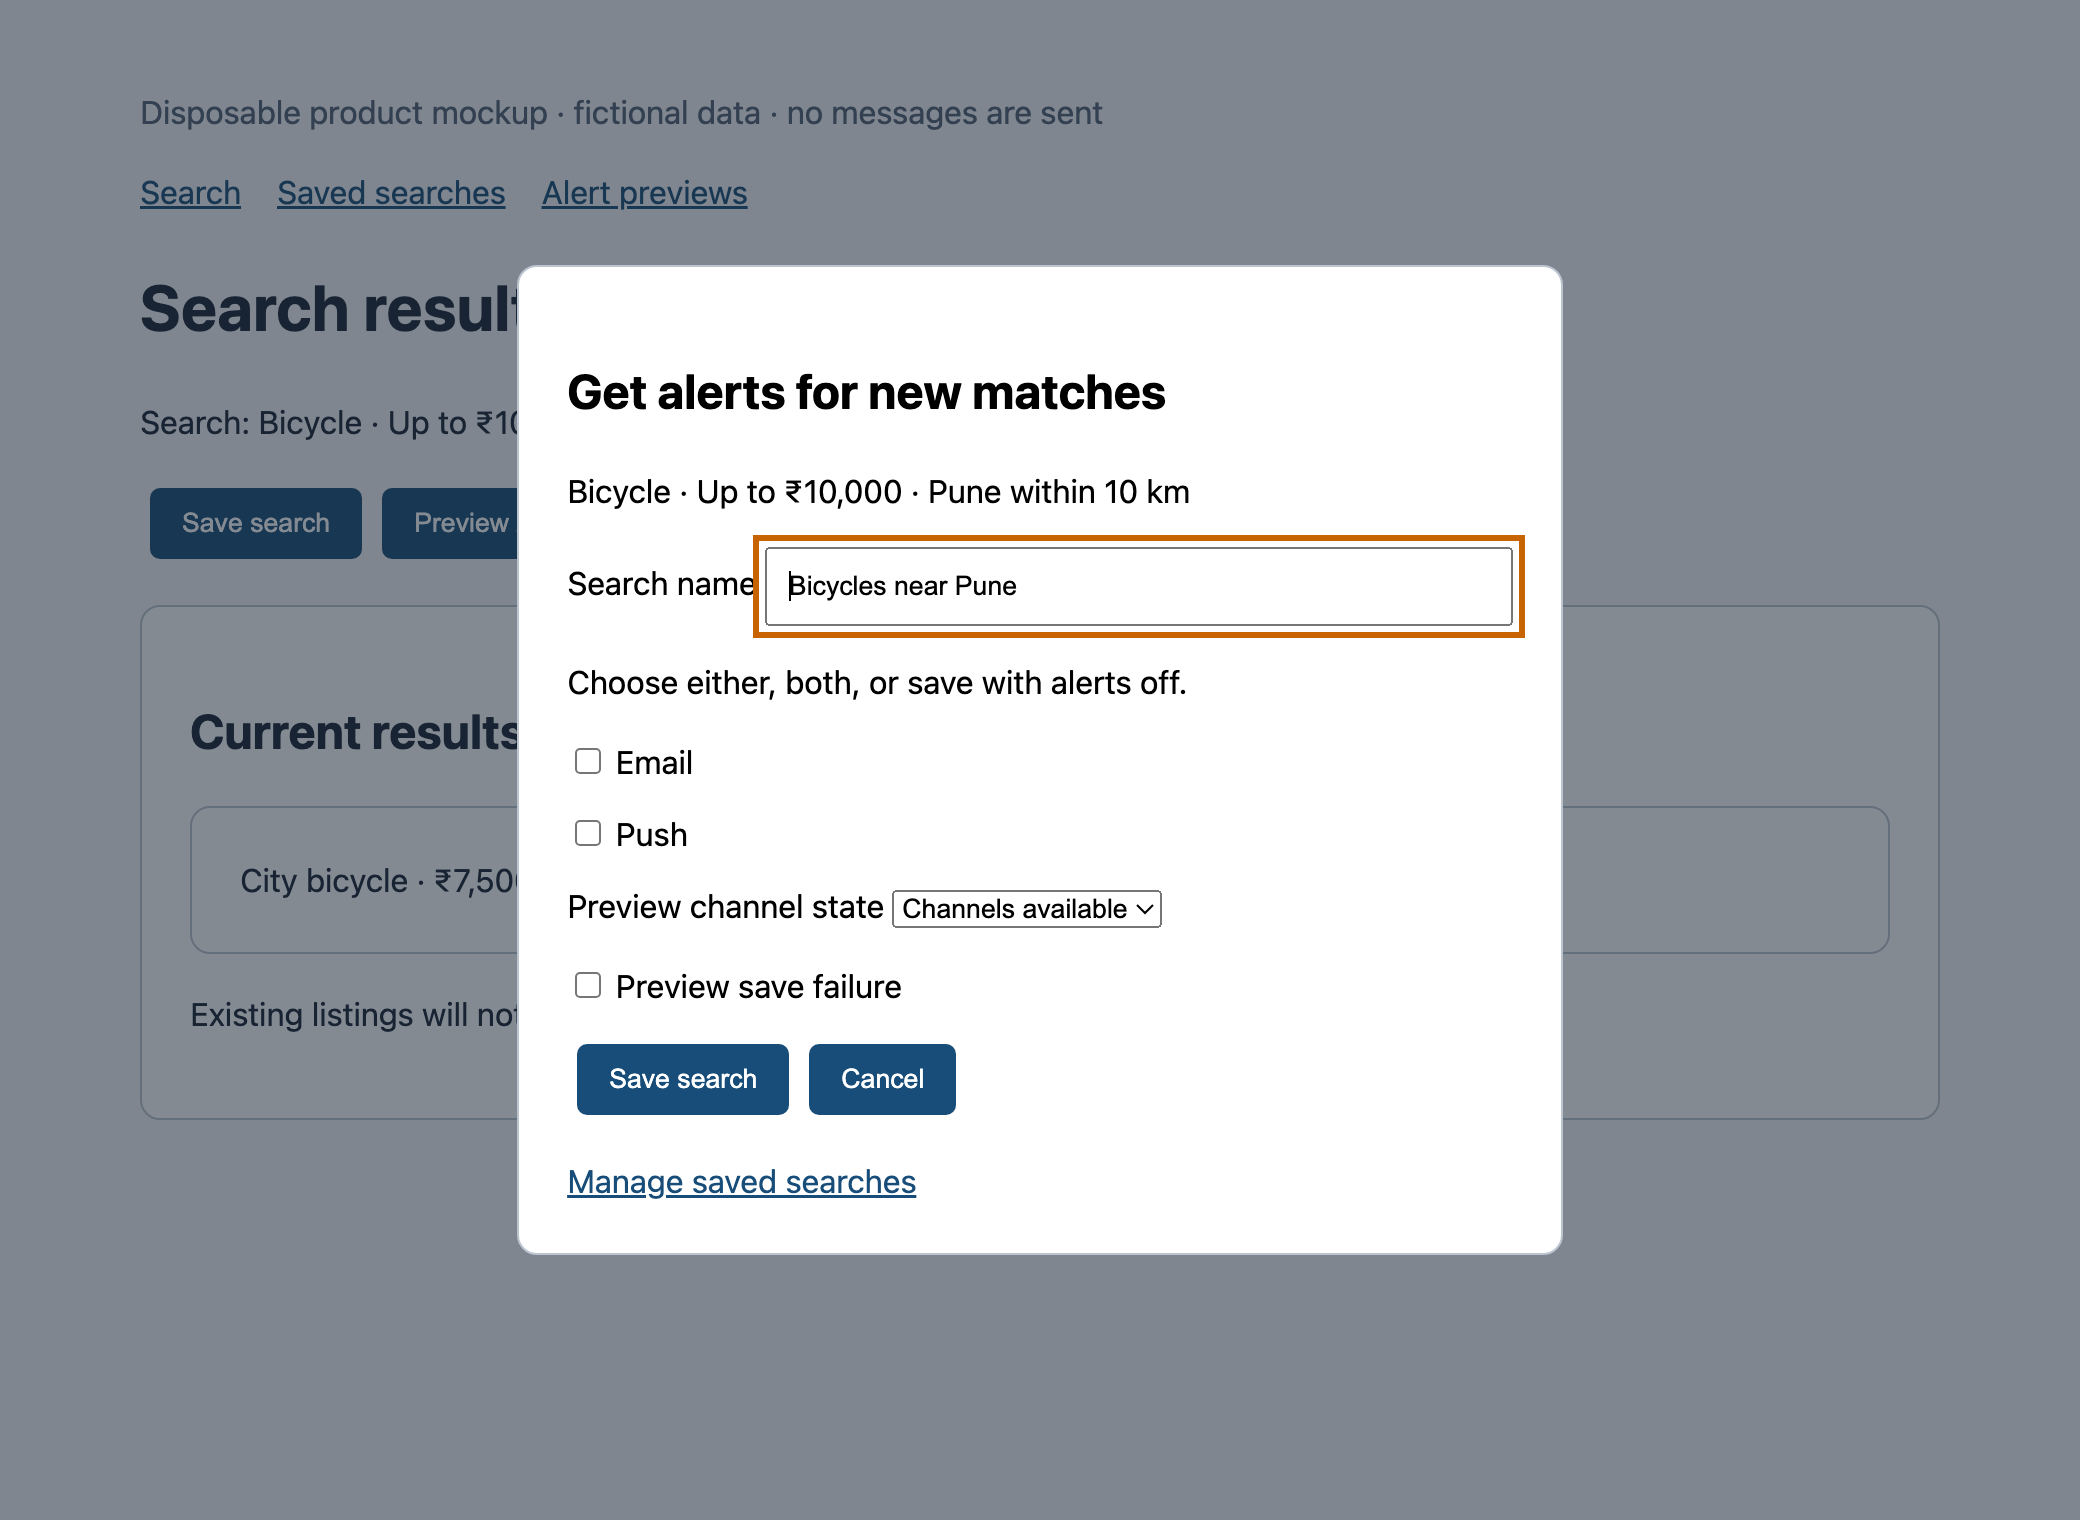Enable the Email alert checkbox
Viewport: 2080px width, 1520px height.
(588, 762)
